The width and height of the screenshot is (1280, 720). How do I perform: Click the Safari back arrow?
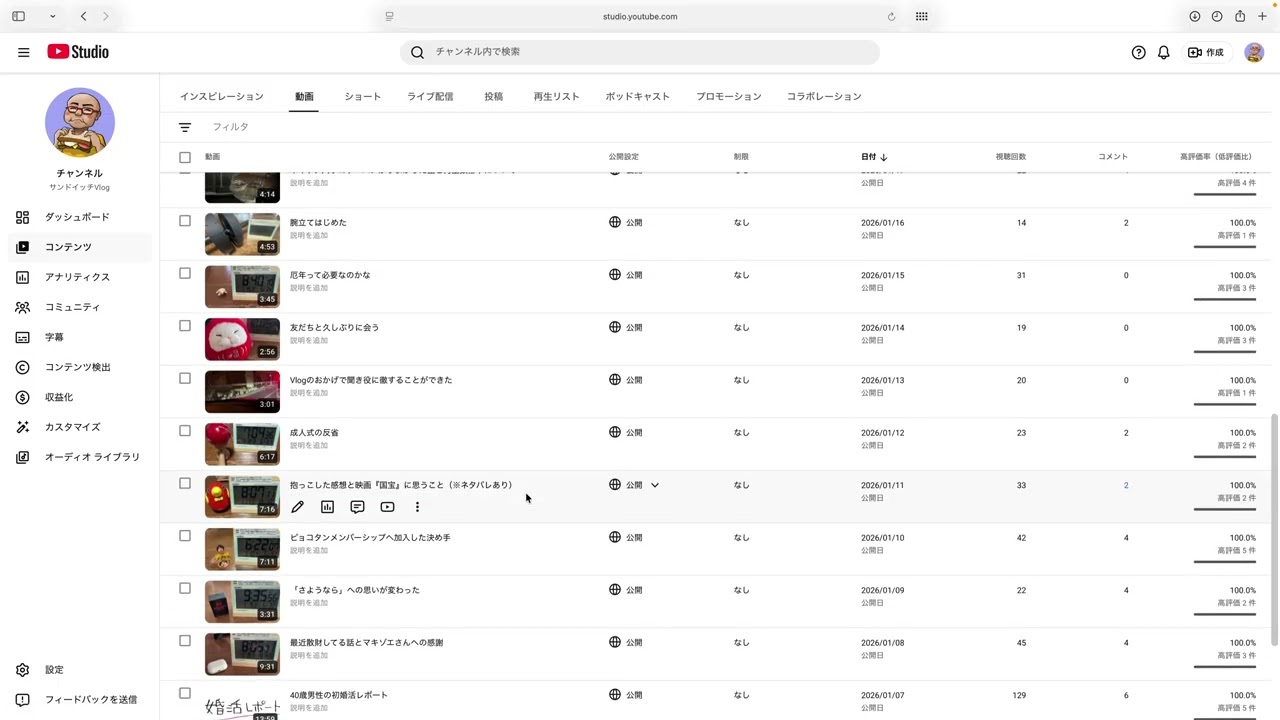(x=83, y=16)
